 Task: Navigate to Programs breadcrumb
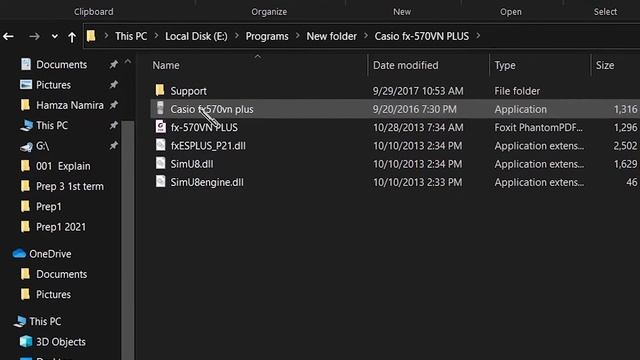click(x=267, y=36)
